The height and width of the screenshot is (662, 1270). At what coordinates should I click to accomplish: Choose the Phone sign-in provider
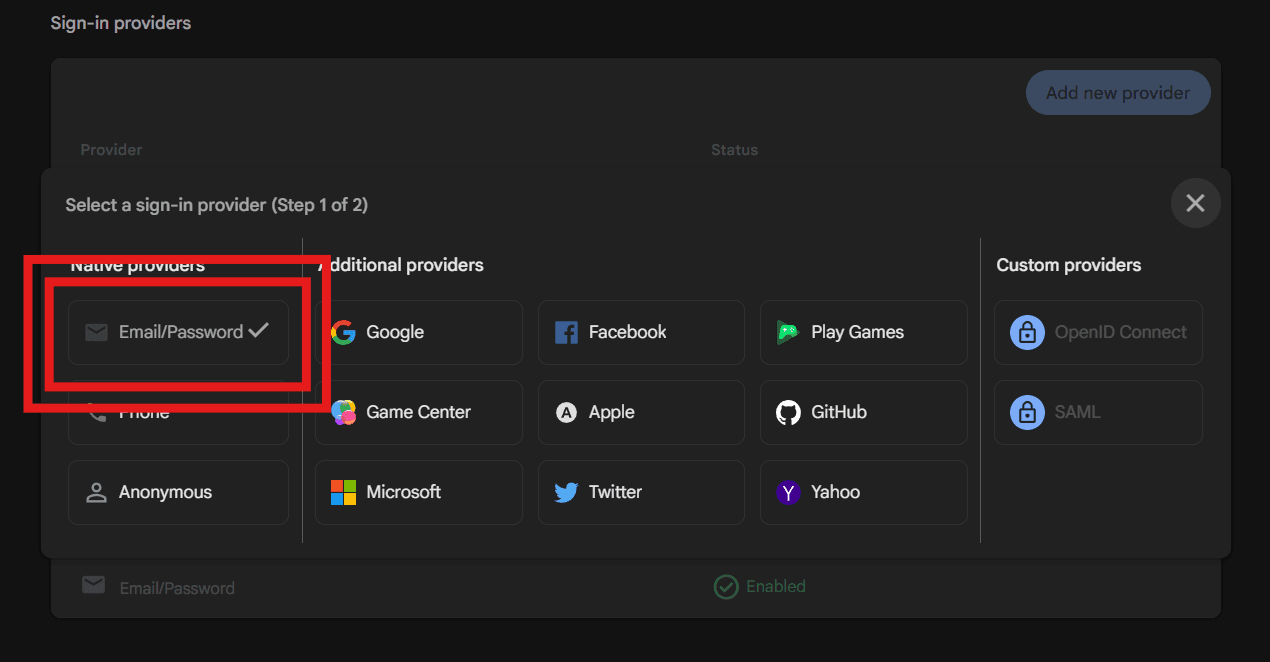[x=178, y=412]
